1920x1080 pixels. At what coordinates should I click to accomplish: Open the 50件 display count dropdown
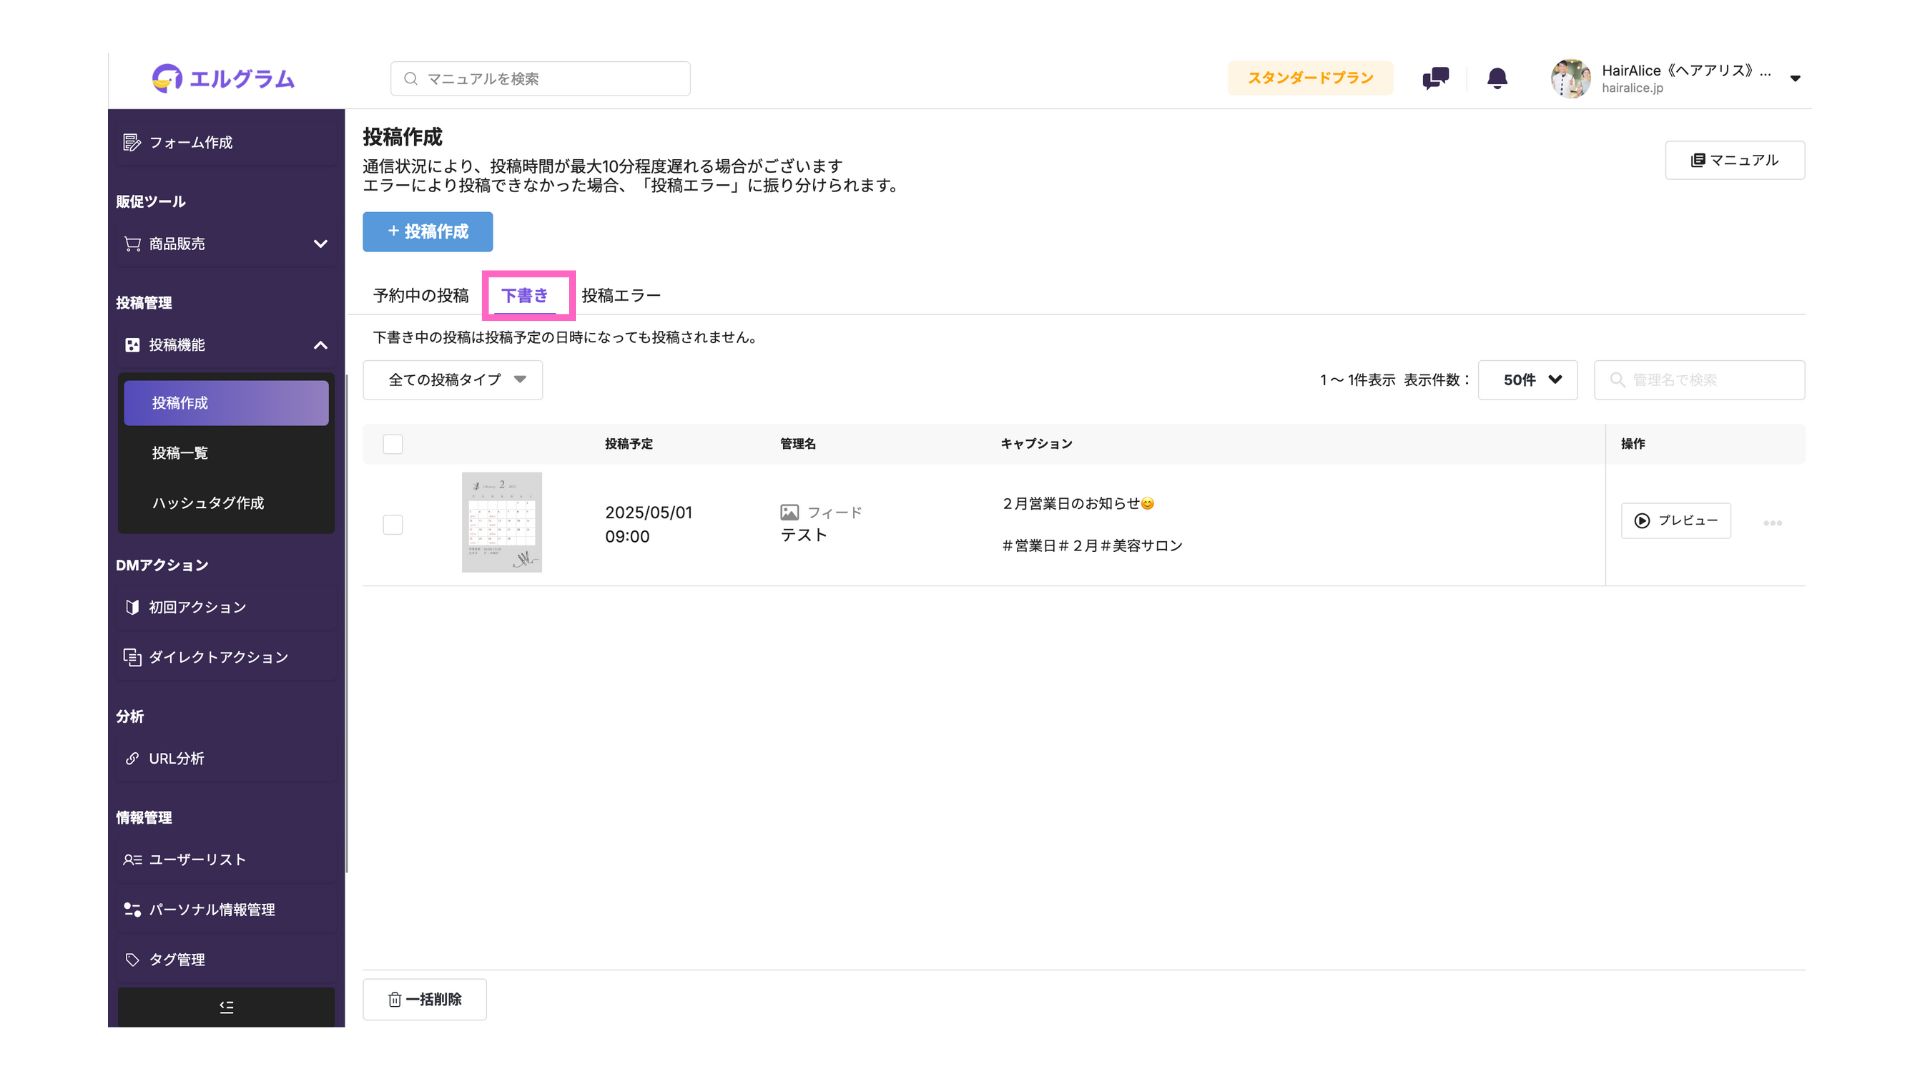(x=1527, y=380)
